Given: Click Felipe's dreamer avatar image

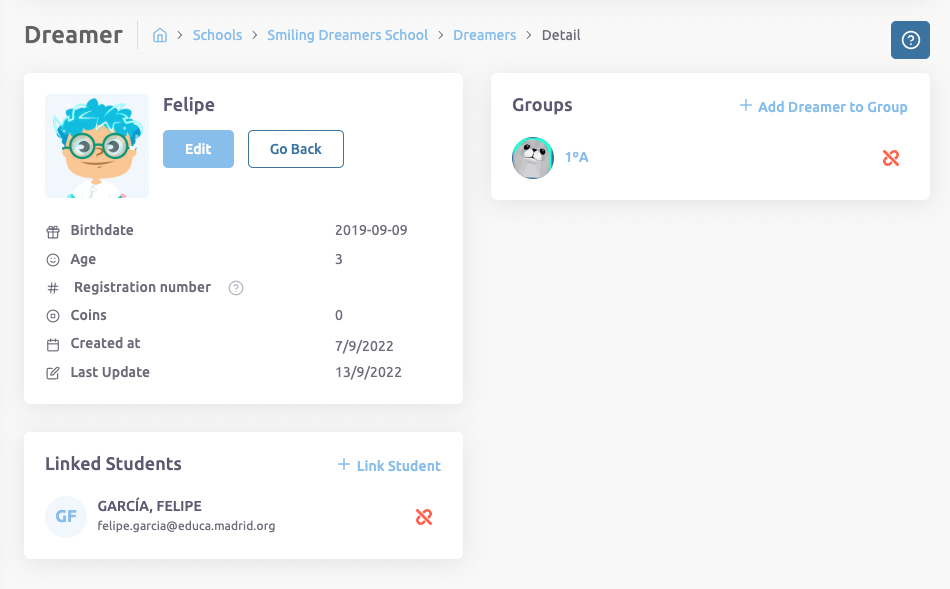Looking at the screenshot, I should click(97, 146).
